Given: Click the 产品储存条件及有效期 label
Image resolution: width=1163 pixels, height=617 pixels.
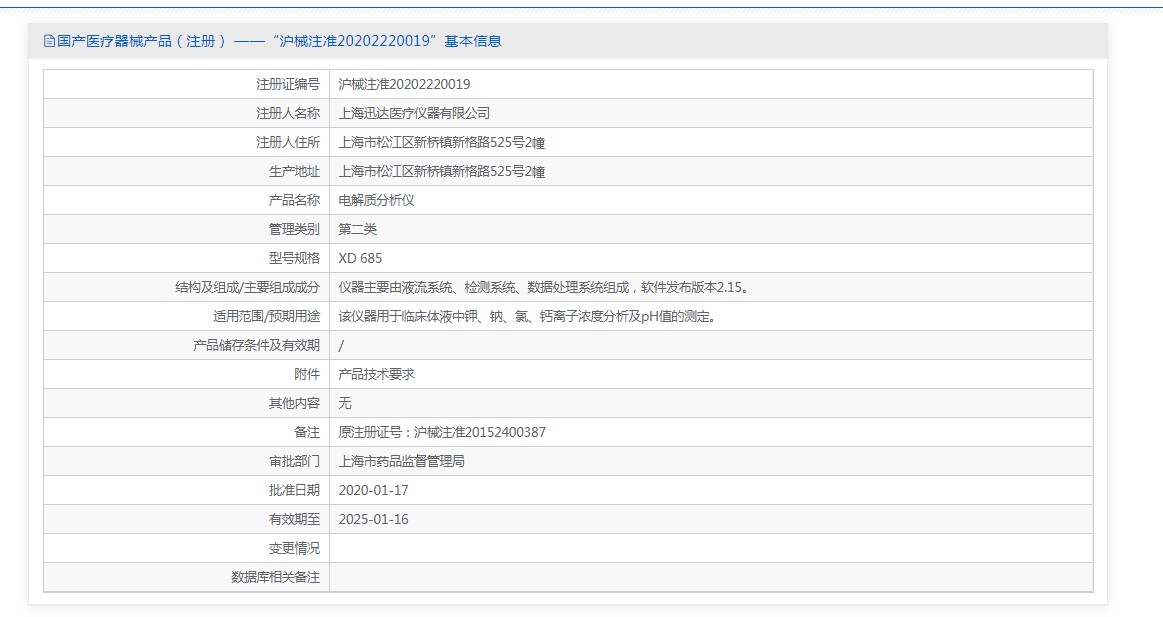Looking at the screenshot, I should click(257, 346).
